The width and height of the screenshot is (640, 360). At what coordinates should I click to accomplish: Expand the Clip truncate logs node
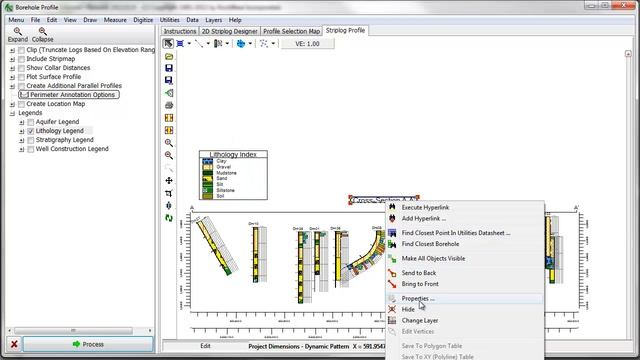click(x=12, y=50)
